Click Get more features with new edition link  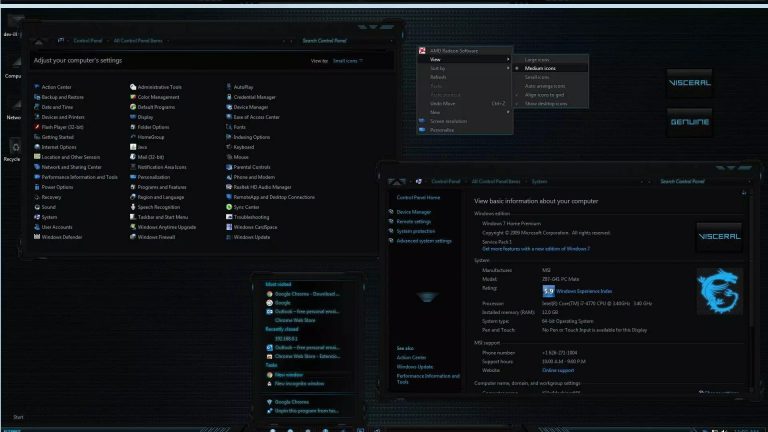coord(536,249)
